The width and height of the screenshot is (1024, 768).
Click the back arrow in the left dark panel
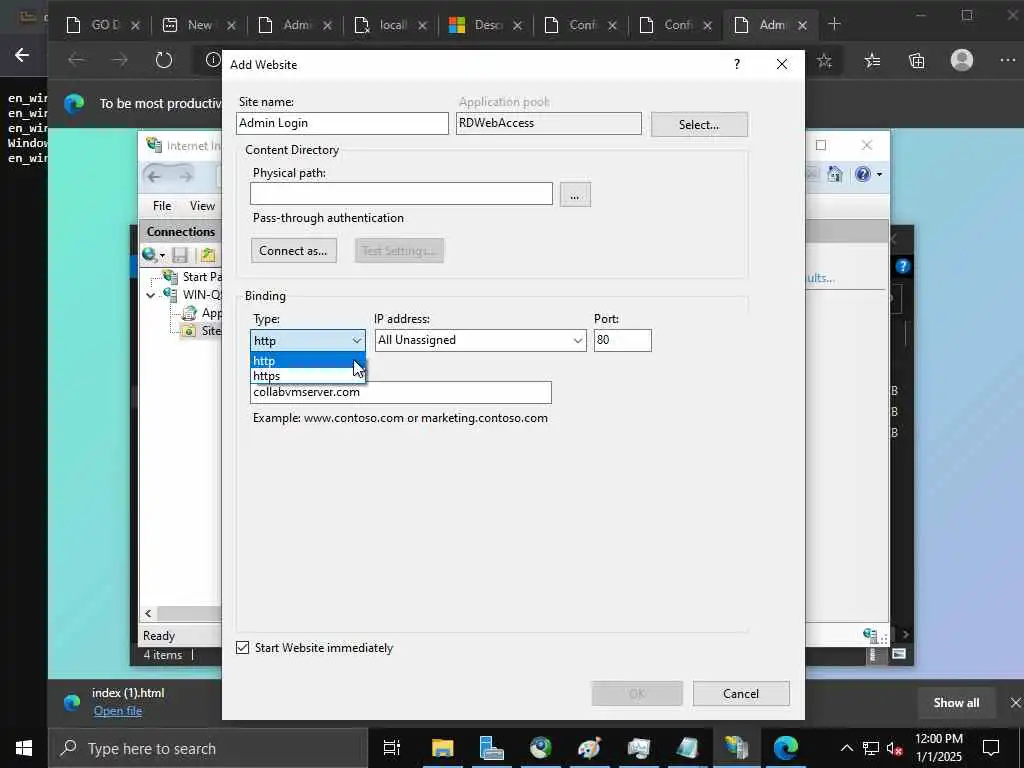click(x=22, y=56)
